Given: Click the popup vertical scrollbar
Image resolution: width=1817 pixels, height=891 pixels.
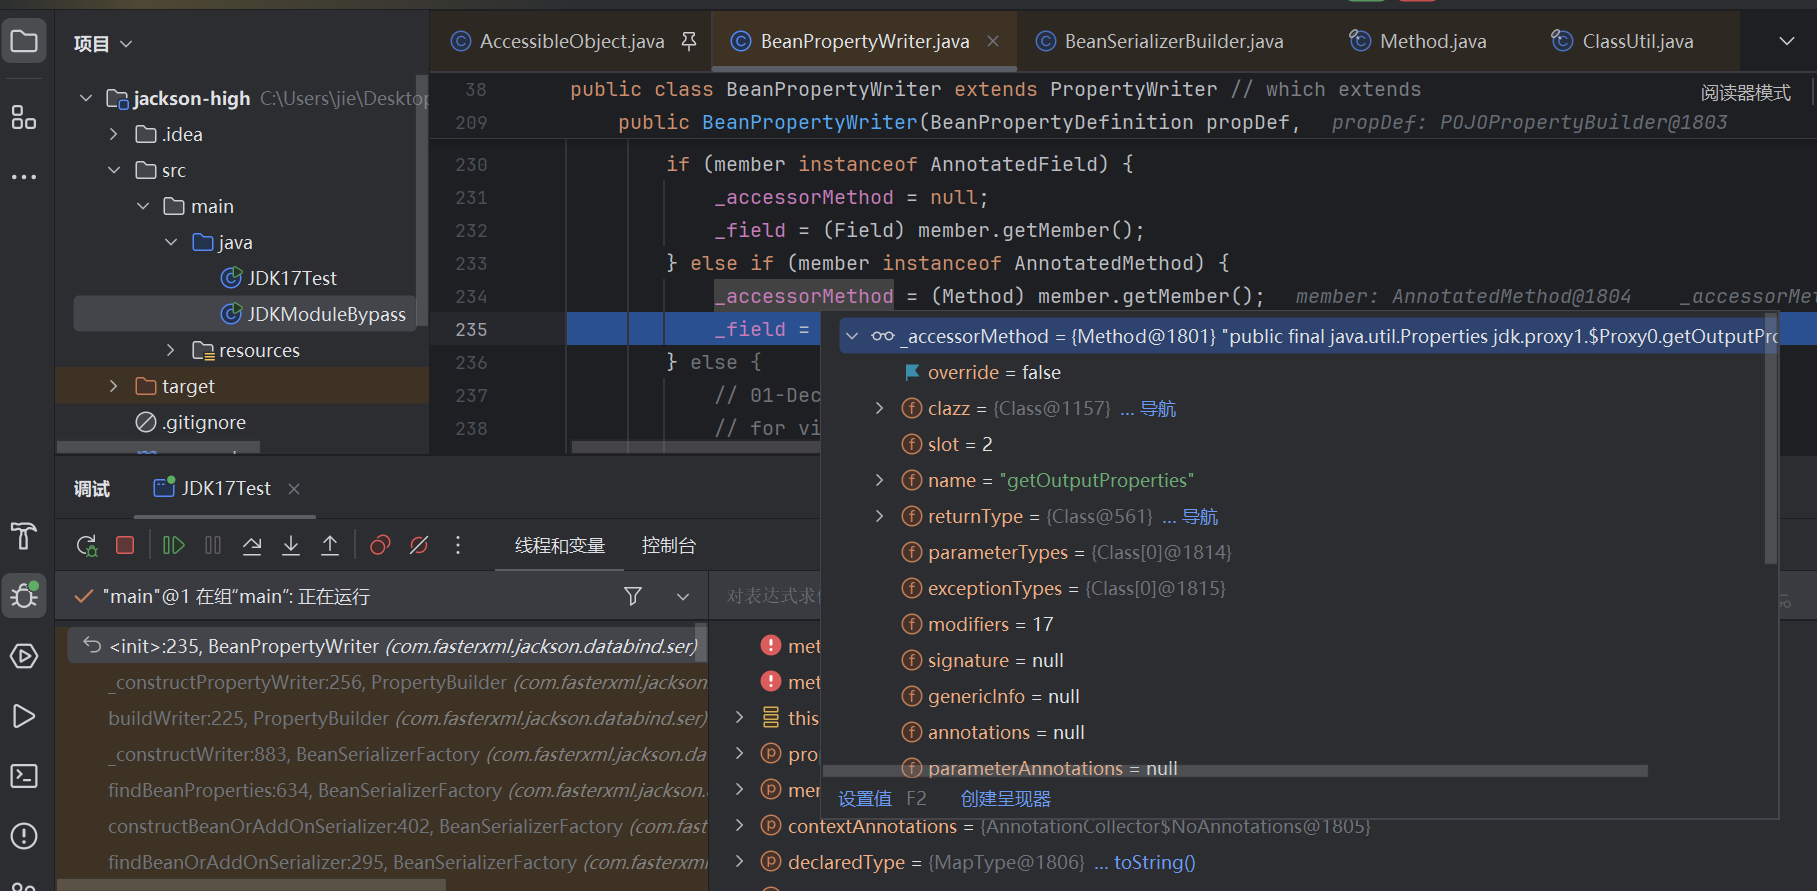Looking at the screenshot, I should pos(1770,440).
